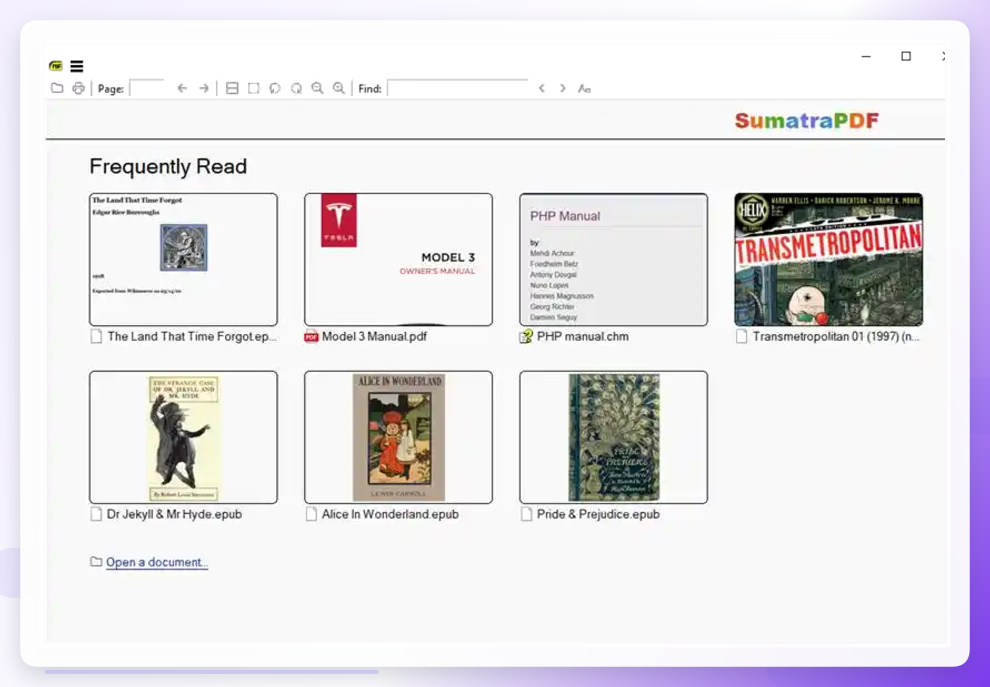Viewport: 990px width, 687px height.
Task: Click the file name 'The Land That Time Forgot.ep...'
Action: [x=192, y=337]
